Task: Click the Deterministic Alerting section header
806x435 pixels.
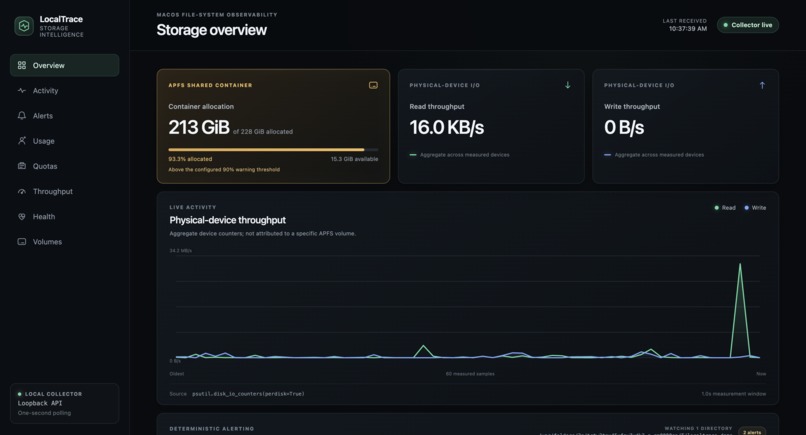Action: coord(211,428)
